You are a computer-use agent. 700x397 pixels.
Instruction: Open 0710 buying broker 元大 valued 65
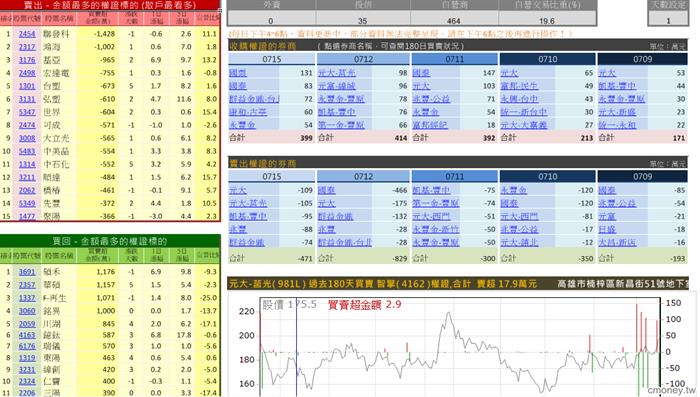tap(509, 73)
